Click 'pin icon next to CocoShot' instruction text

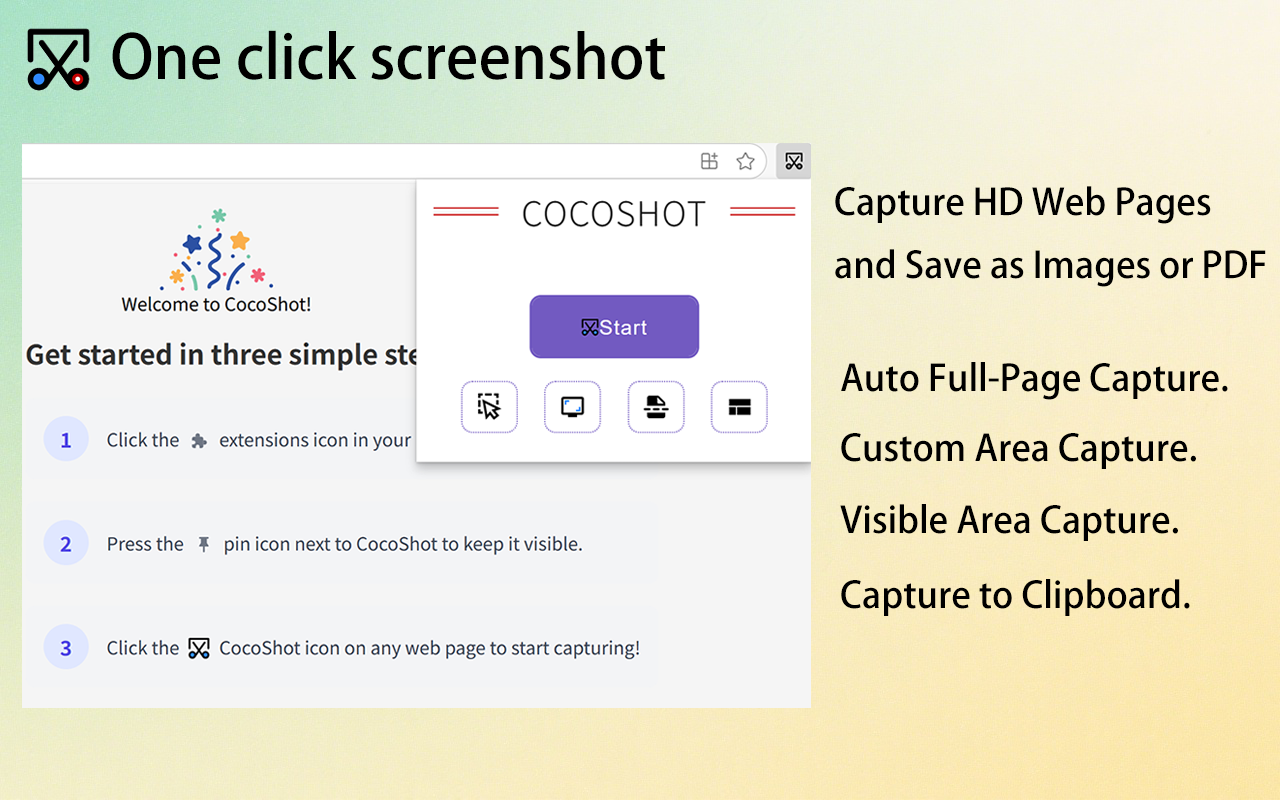click(x=403, y=545)
